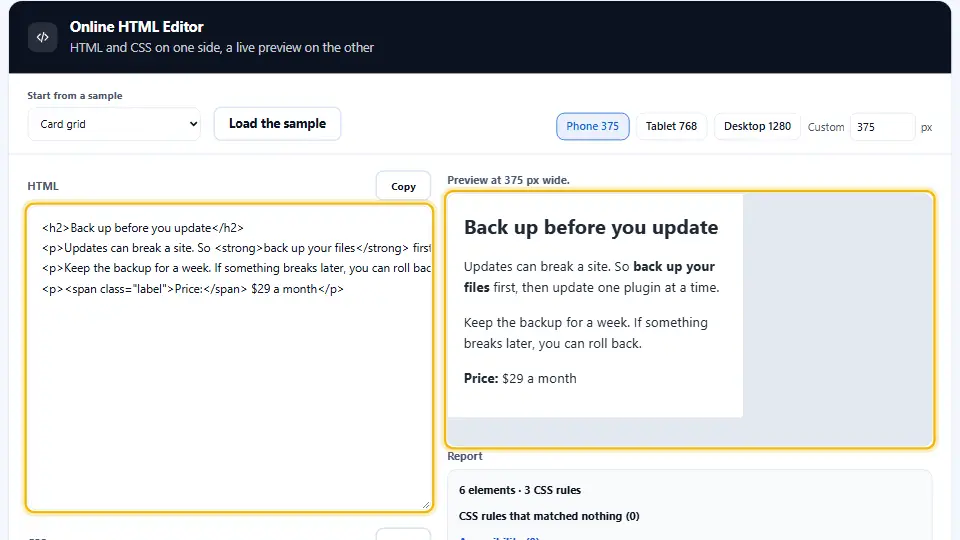Click the preview heading Back up before you update

pyautogui.click(x=591, y=227)
